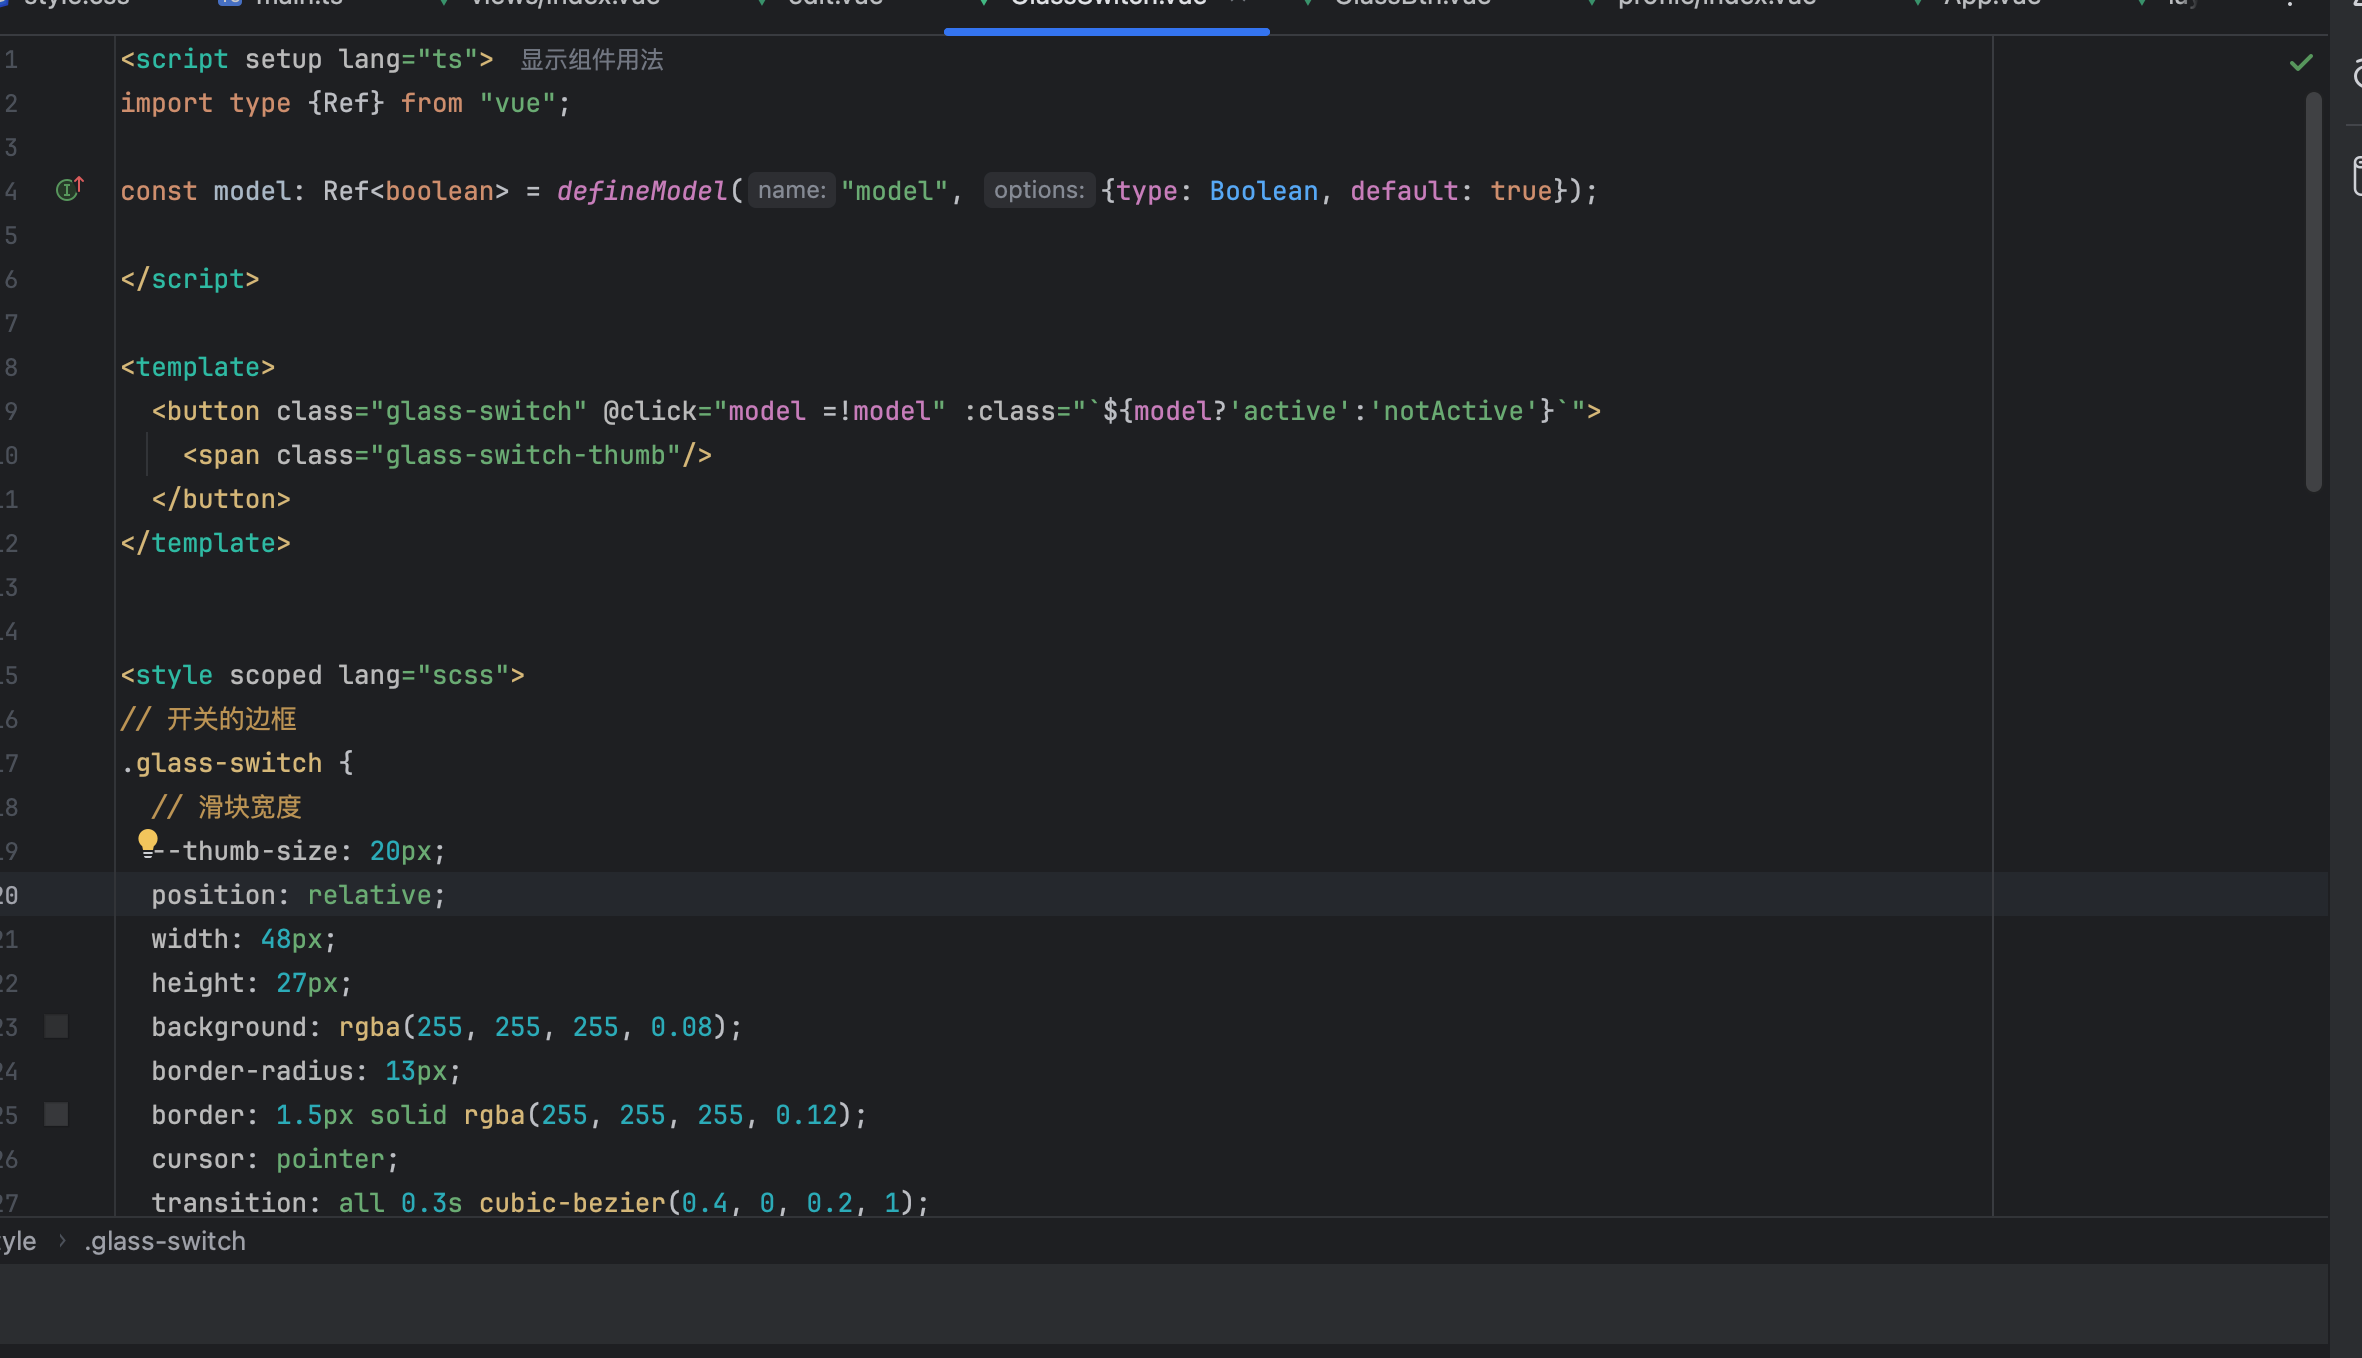Open the background rgba color swatch in the gutter
Screen dimensions: 2362x1358
[57, 1026]
